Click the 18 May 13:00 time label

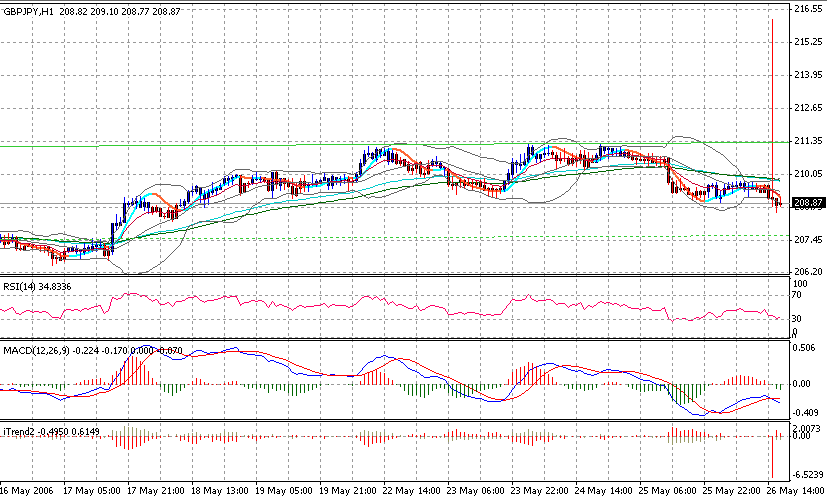(219, 491)
